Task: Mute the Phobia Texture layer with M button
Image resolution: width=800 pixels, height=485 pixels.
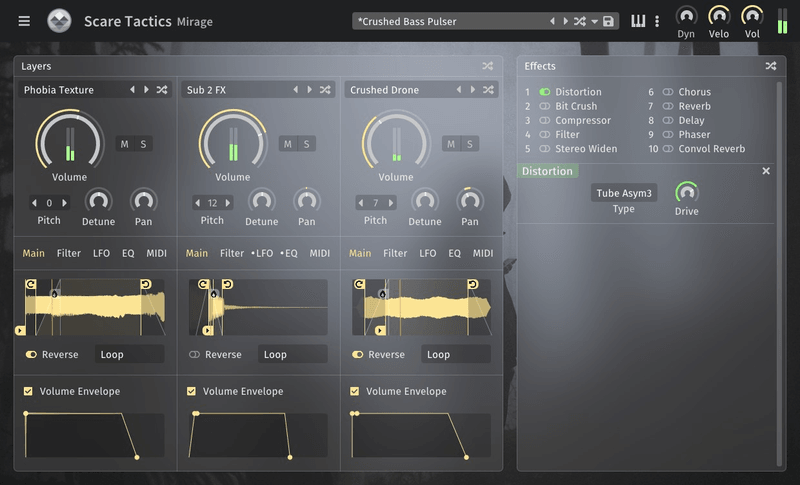Action: (124, 144)
